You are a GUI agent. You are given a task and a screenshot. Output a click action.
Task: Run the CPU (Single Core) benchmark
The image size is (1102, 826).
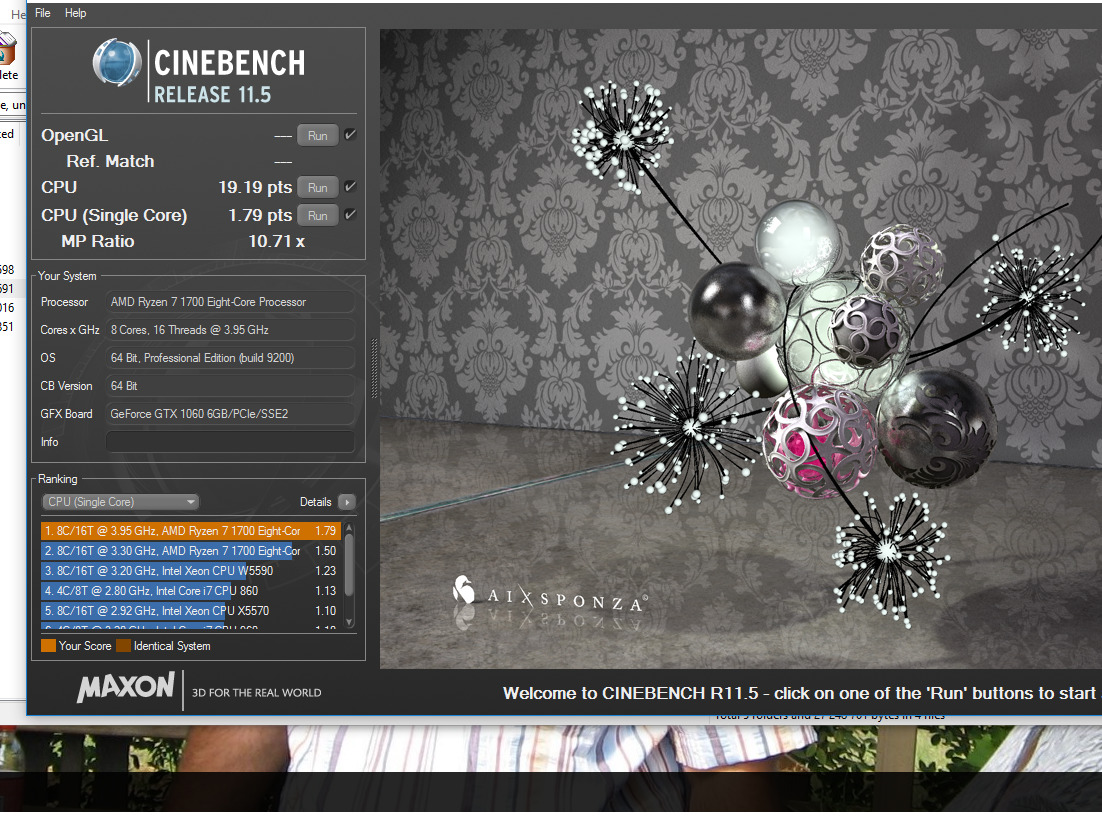[318, 216]
